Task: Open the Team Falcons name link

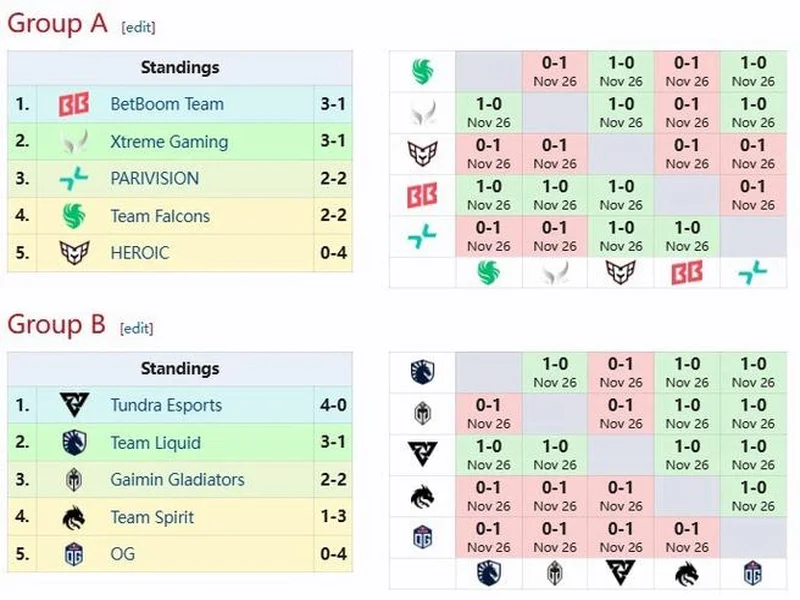Action: point(159,216)
